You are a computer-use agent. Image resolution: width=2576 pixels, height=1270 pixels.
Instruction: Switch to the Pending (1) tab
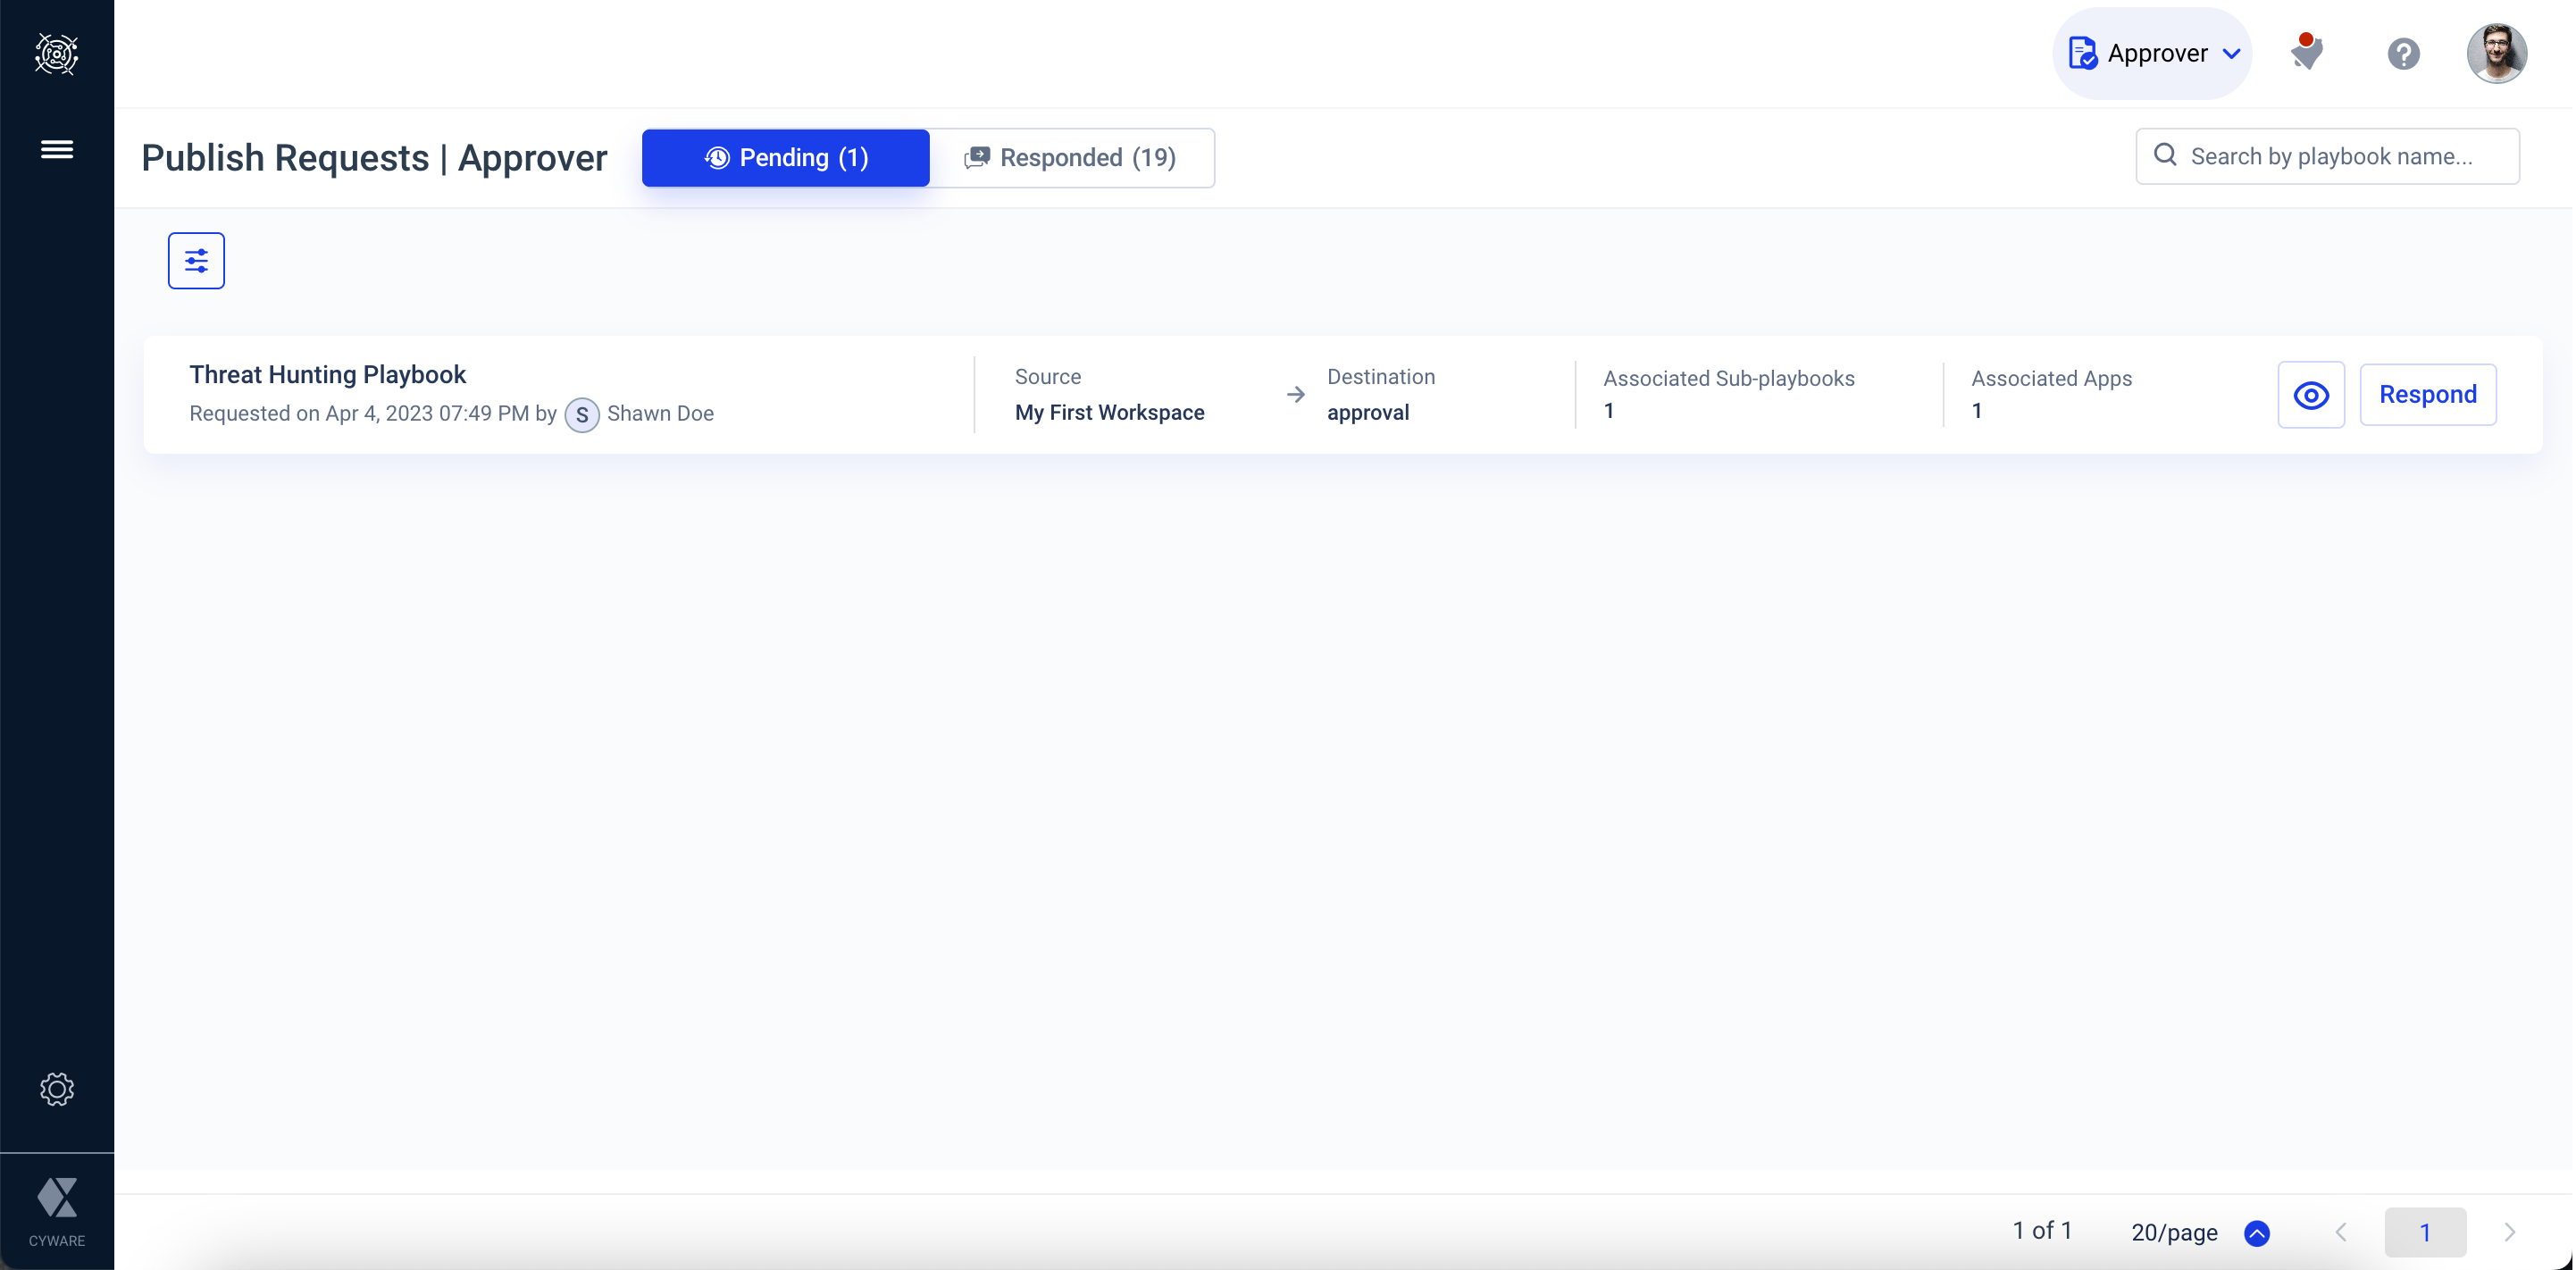[785, 158]
